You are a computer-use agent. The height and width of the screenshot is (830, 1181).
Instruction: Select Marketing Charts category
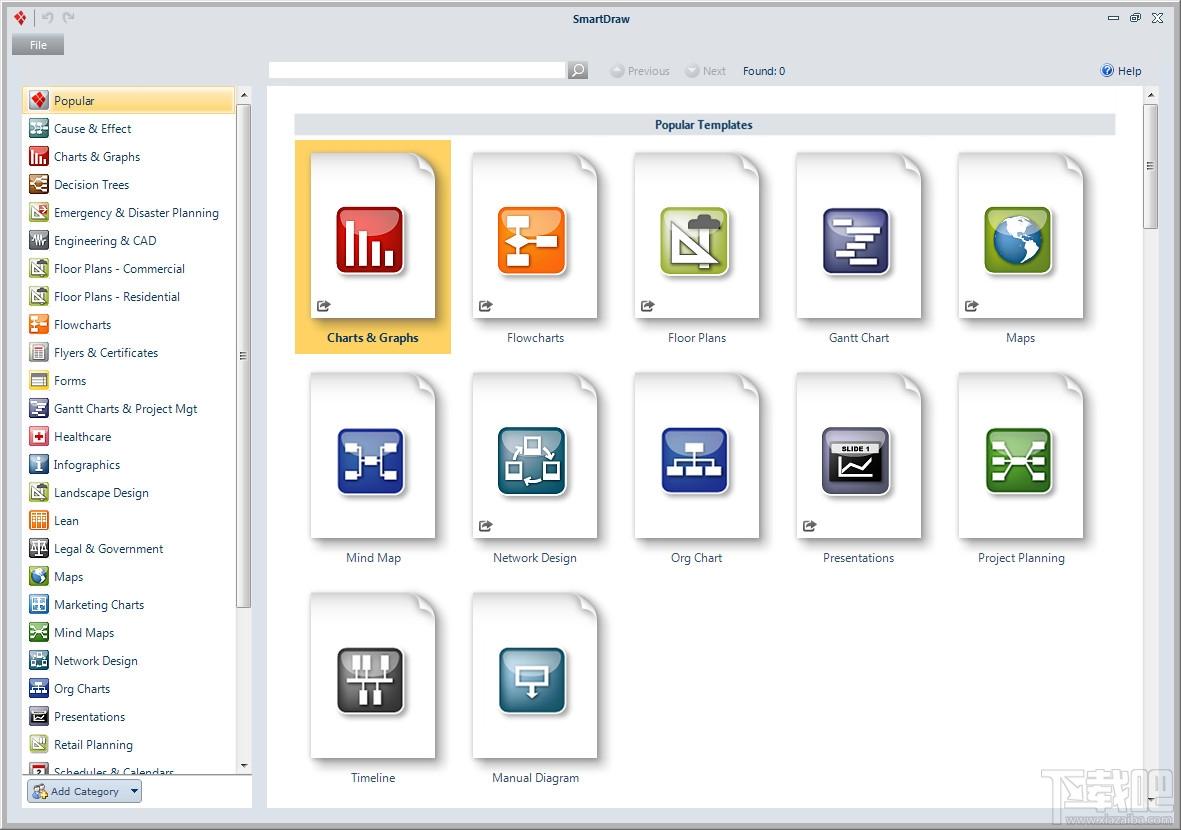[x=129, y=605]
